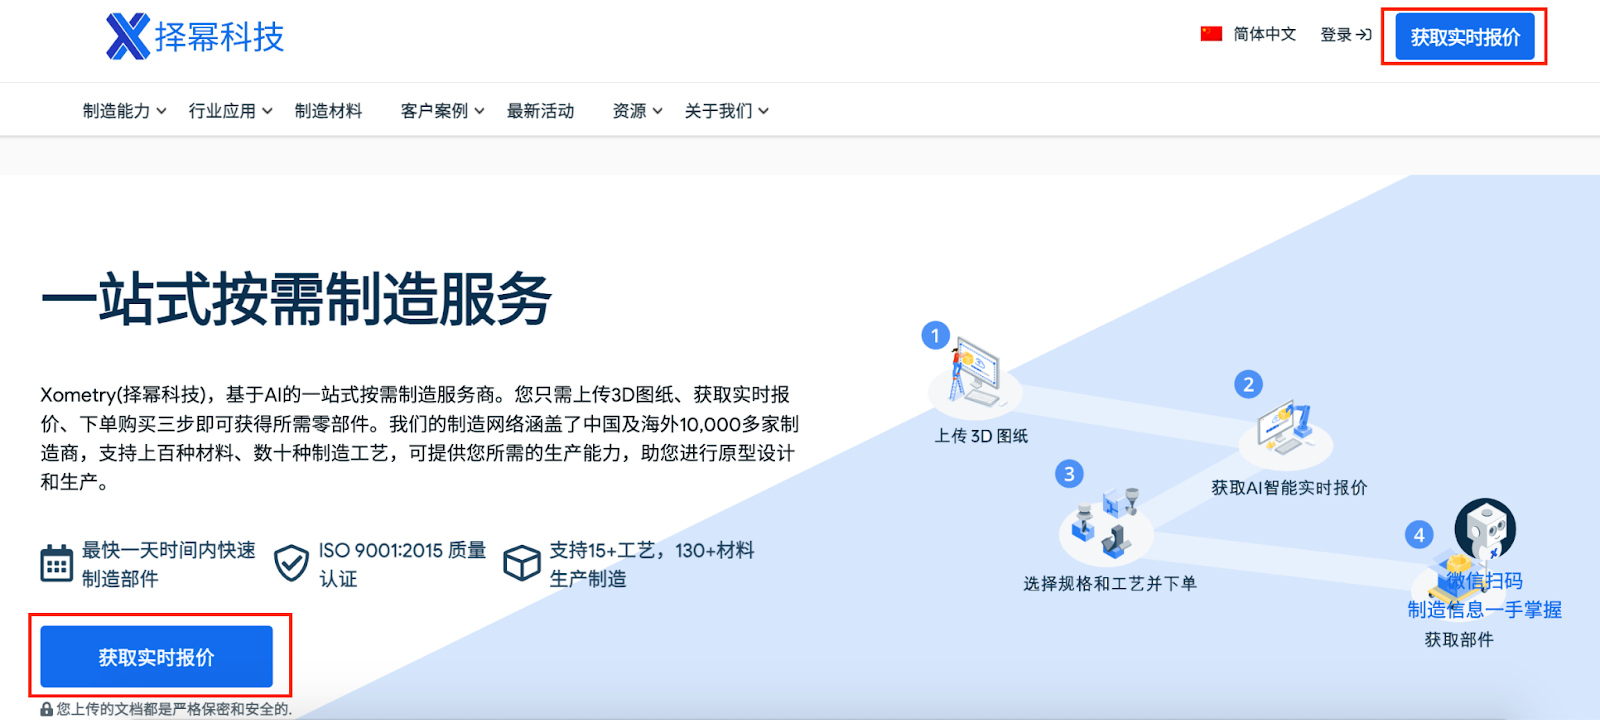Click the hero 获取实时报价 button
The width and height of the screenshot is (1600, 720).
coord(156,657)
